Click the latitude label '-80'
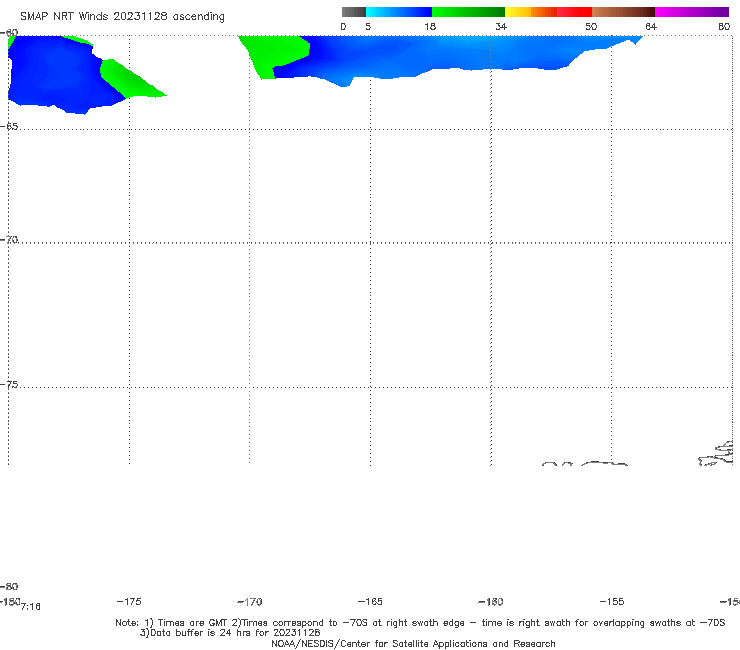This screenshot has width=740, height=650. point(9,586)
